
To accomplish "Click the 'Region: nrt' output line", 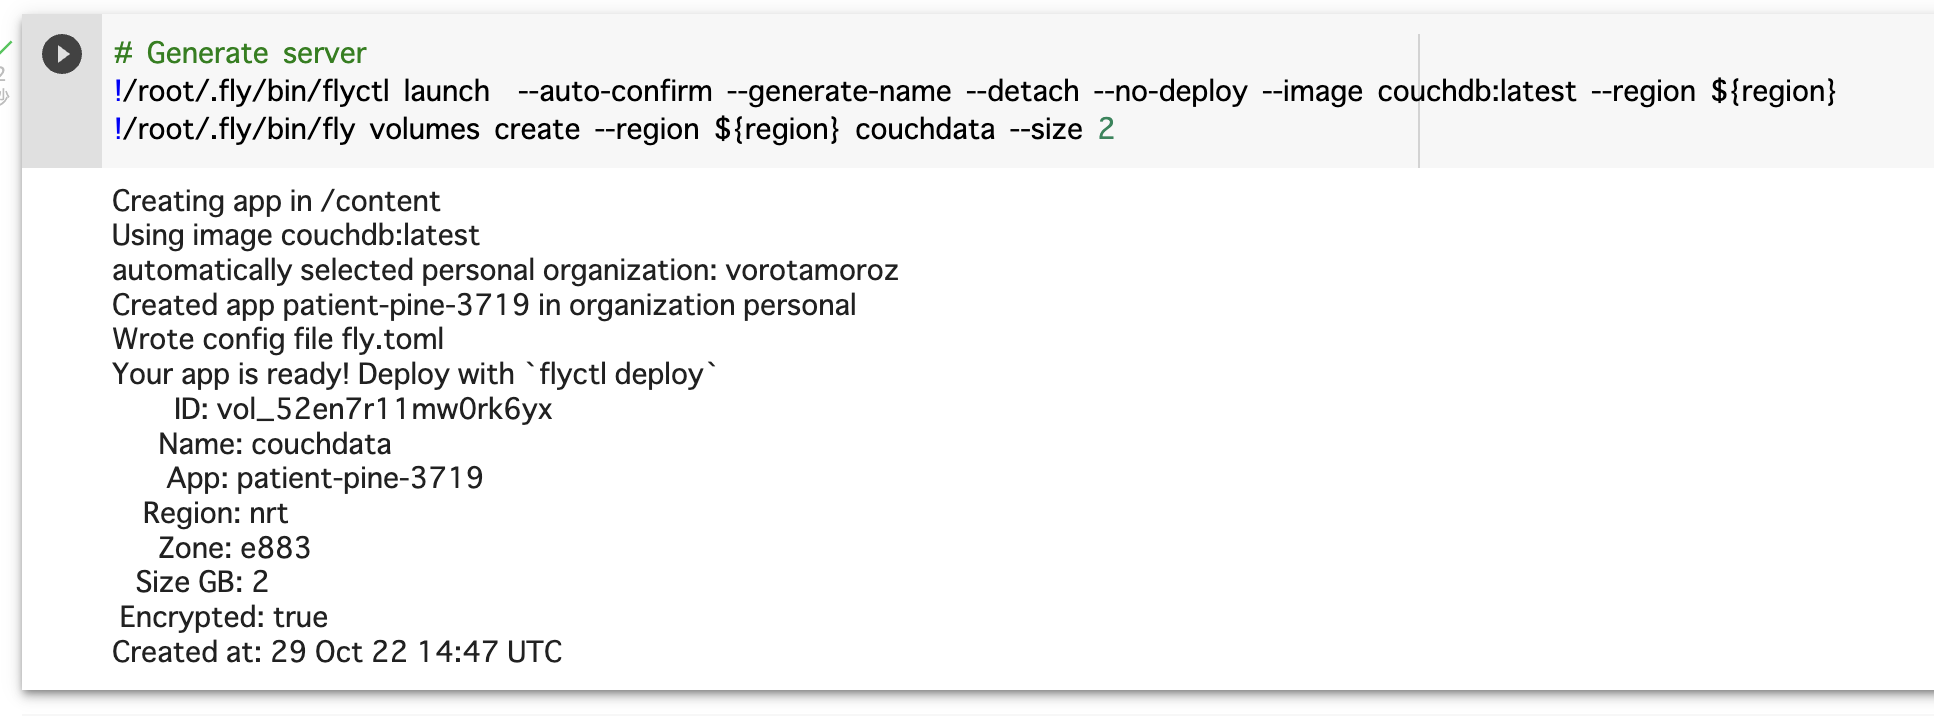I will pos(215,513).
